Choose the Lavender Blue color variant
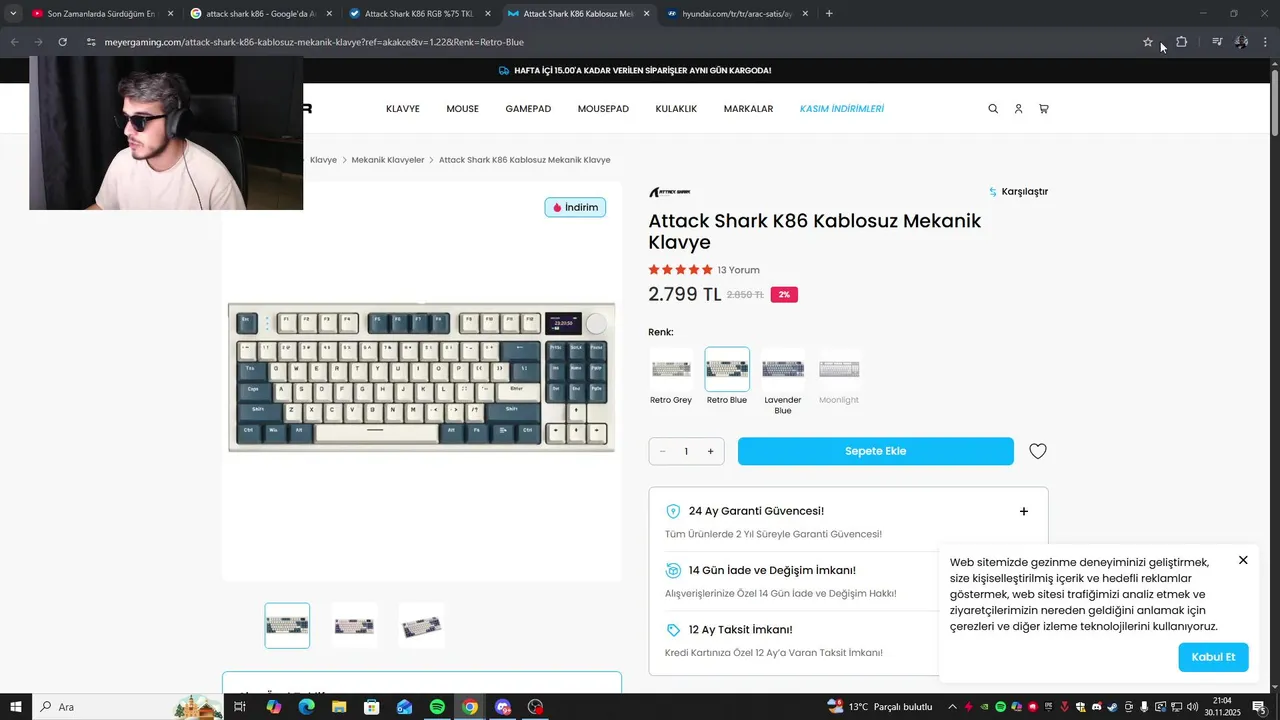Image resolution: width=1280 pixels, height=720 pixels. [x=783, y=381]
